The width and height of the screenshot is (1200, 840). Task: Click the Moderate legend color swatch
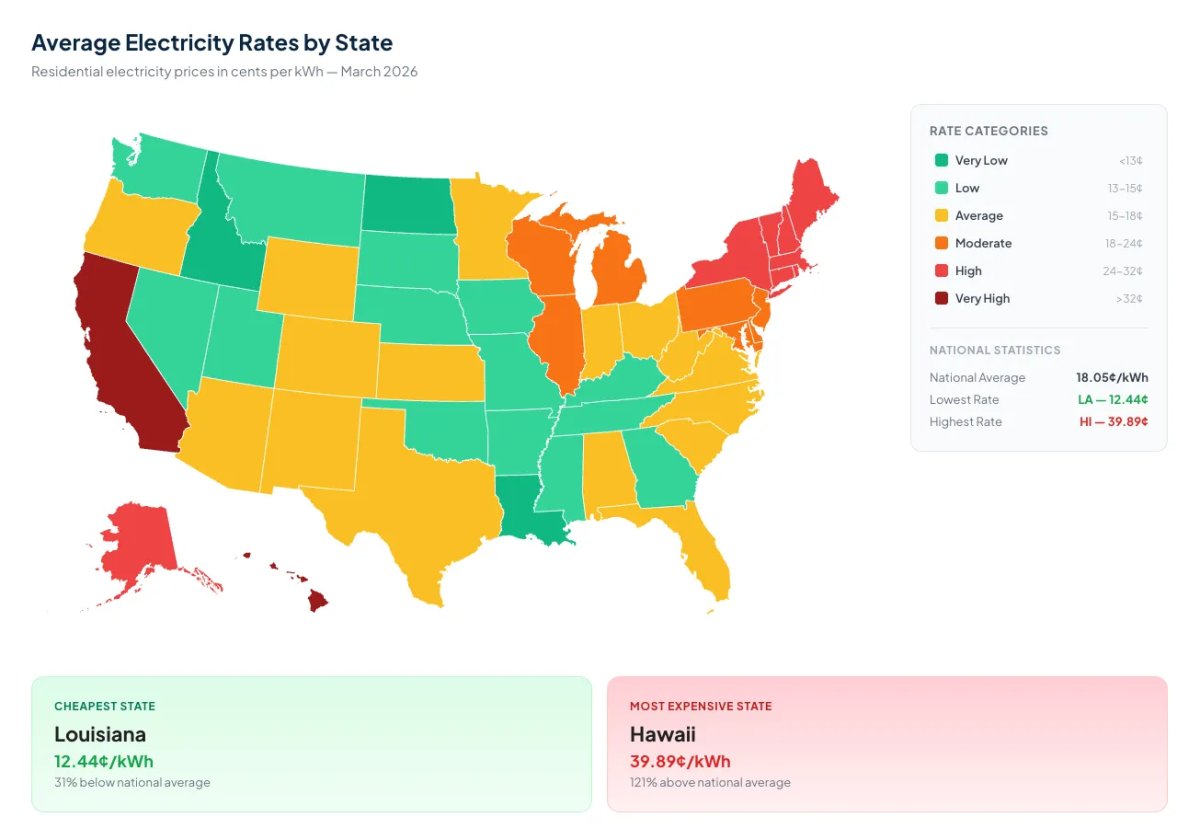941,243
